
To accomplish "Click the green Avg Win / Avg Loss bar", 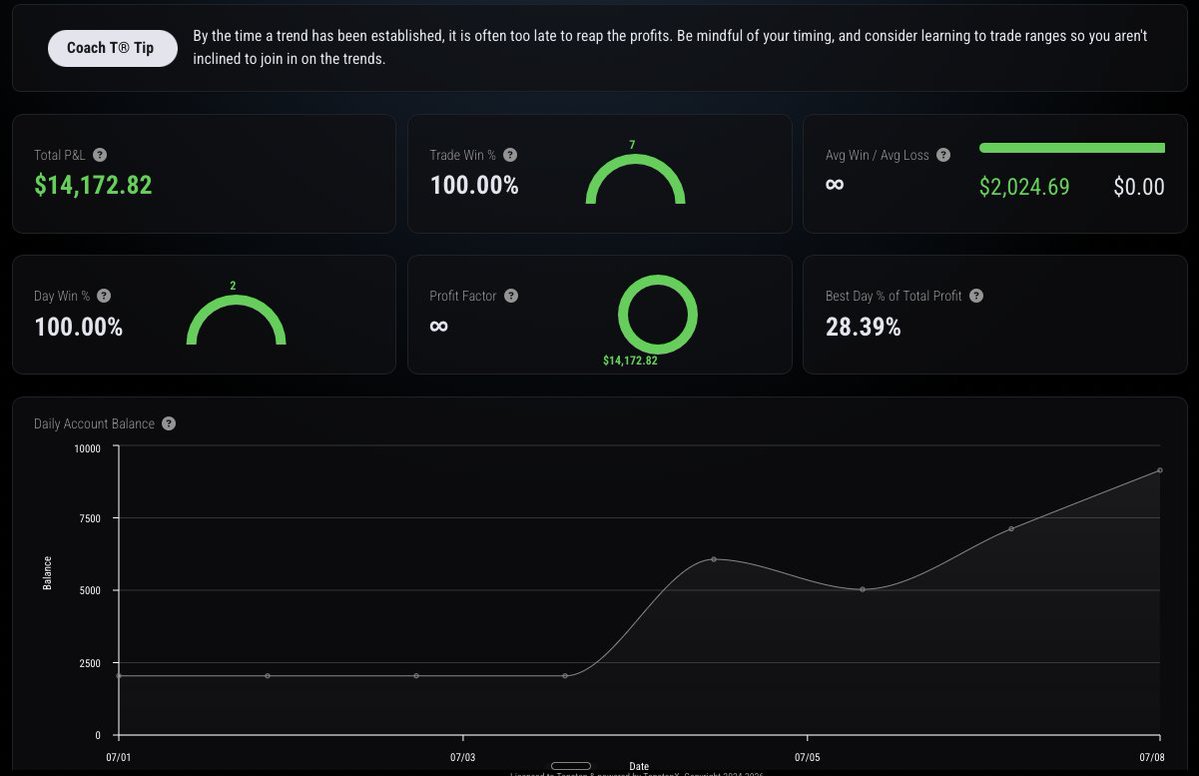I will click(x=1072, y=148).
